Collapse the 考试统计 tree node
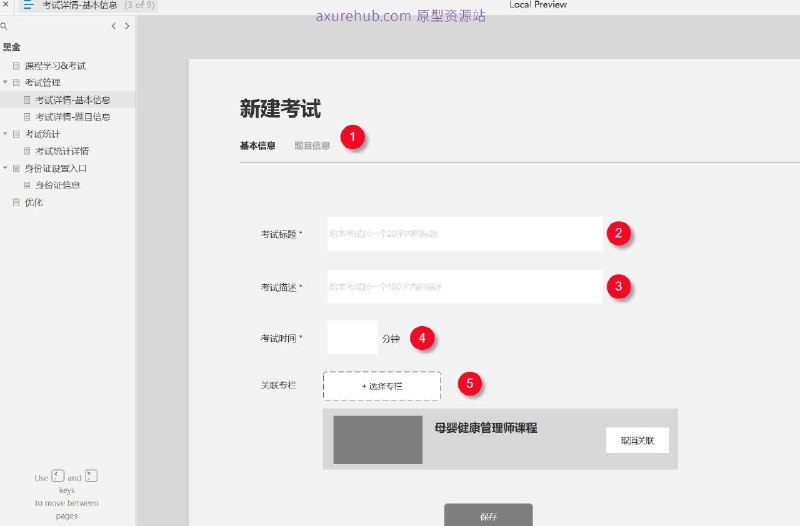800x526 pixels. click(x=5, y=134)
